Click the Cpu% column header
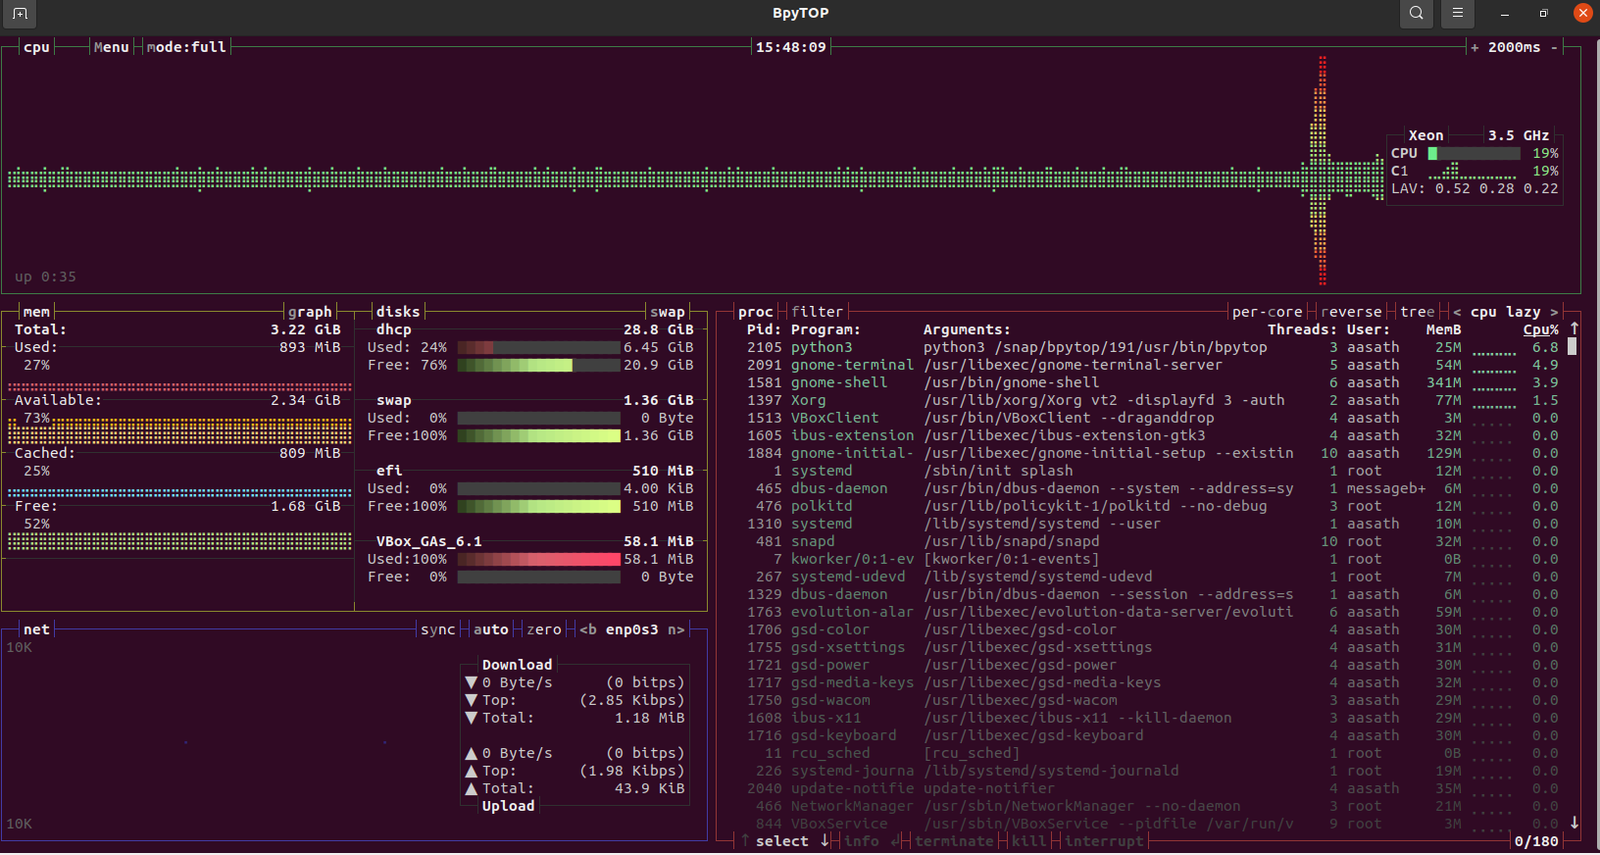Screen dimensions: 1600x855 1541,330
